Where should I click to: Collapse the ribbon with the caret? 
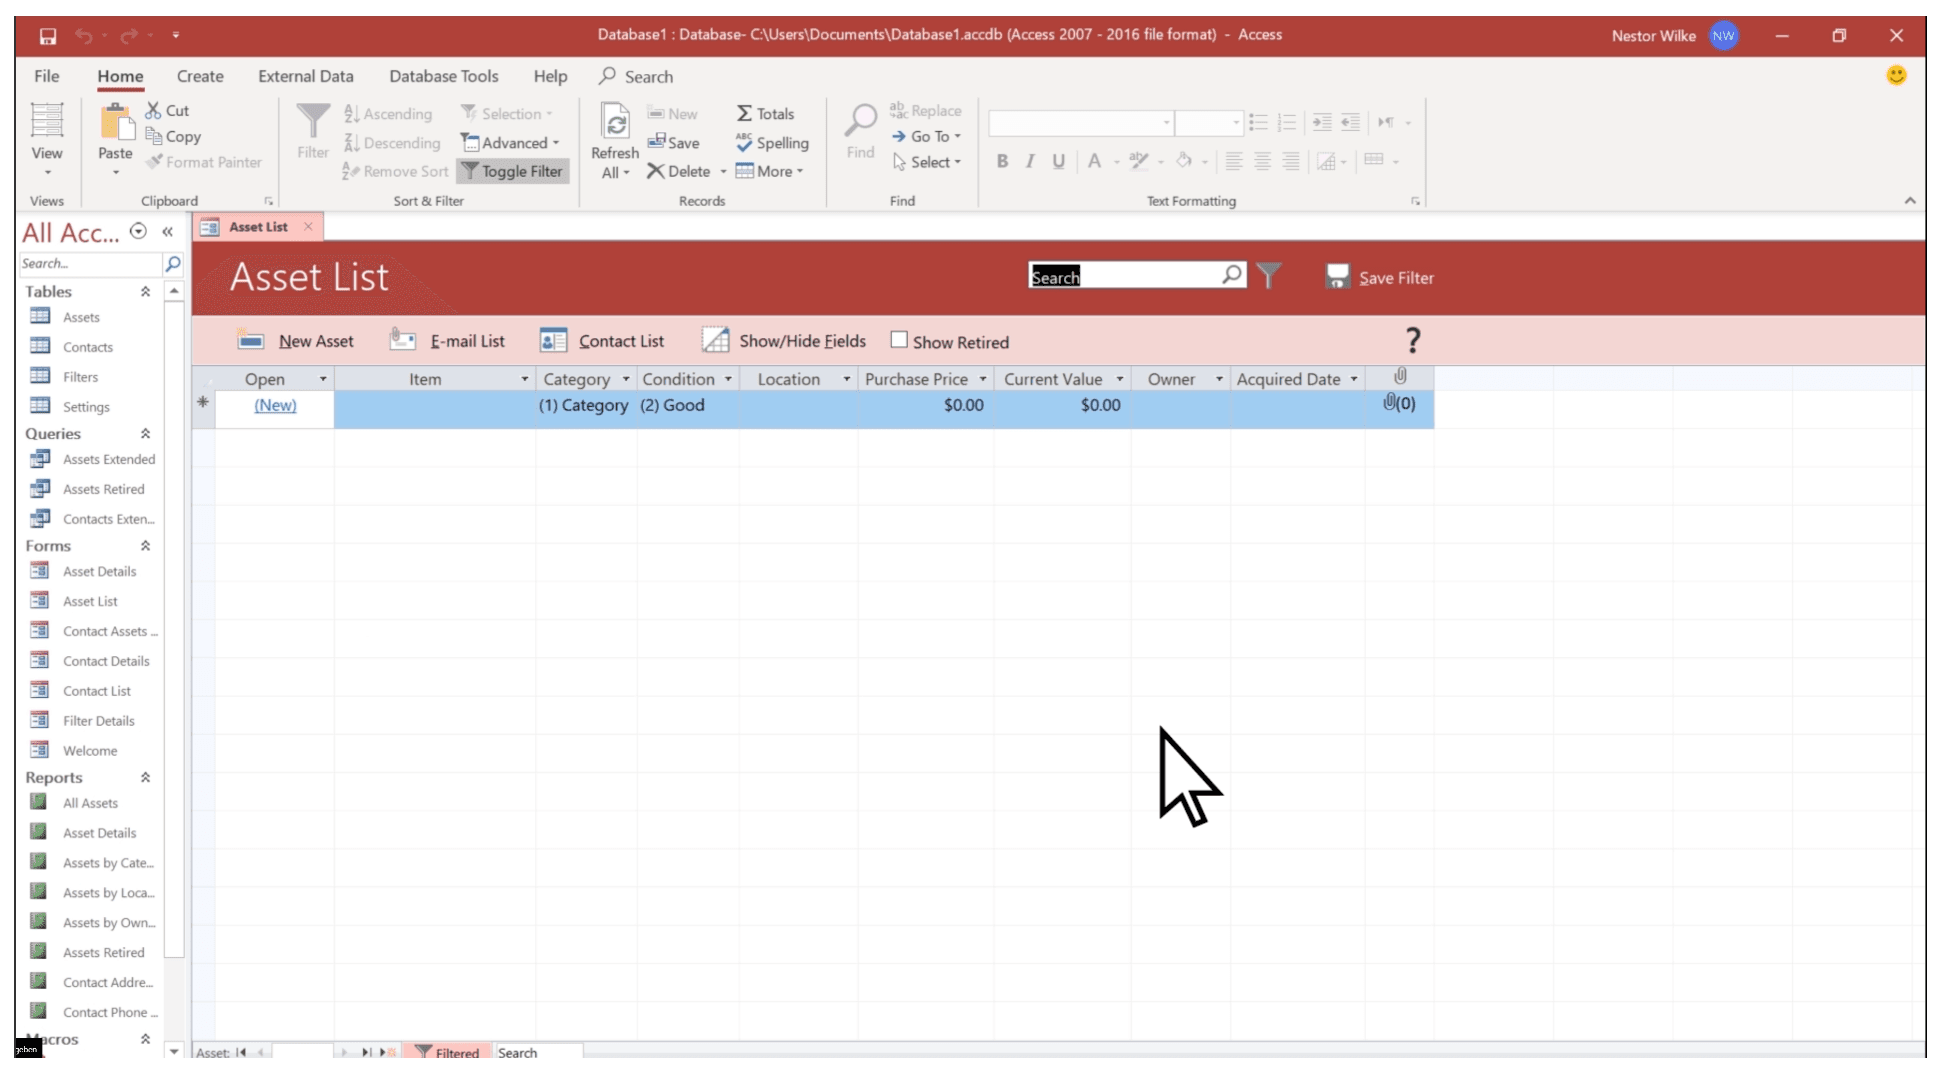(x=1910, y=200)
